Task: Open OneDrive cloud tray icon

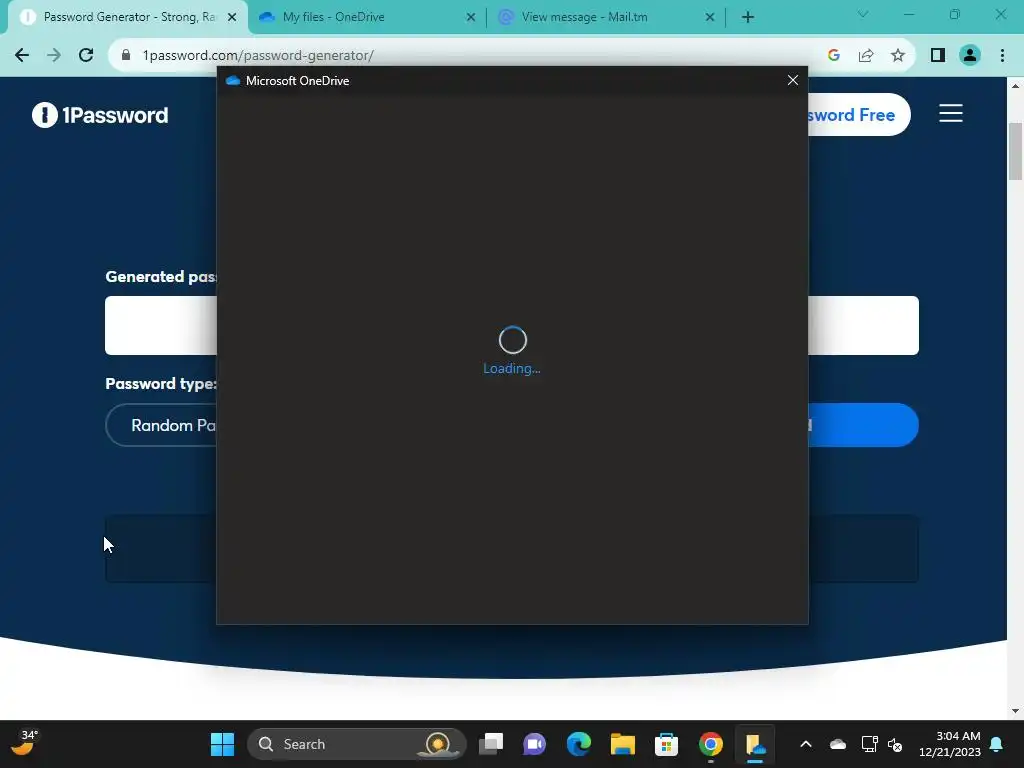Action: (x=838, y=744)
